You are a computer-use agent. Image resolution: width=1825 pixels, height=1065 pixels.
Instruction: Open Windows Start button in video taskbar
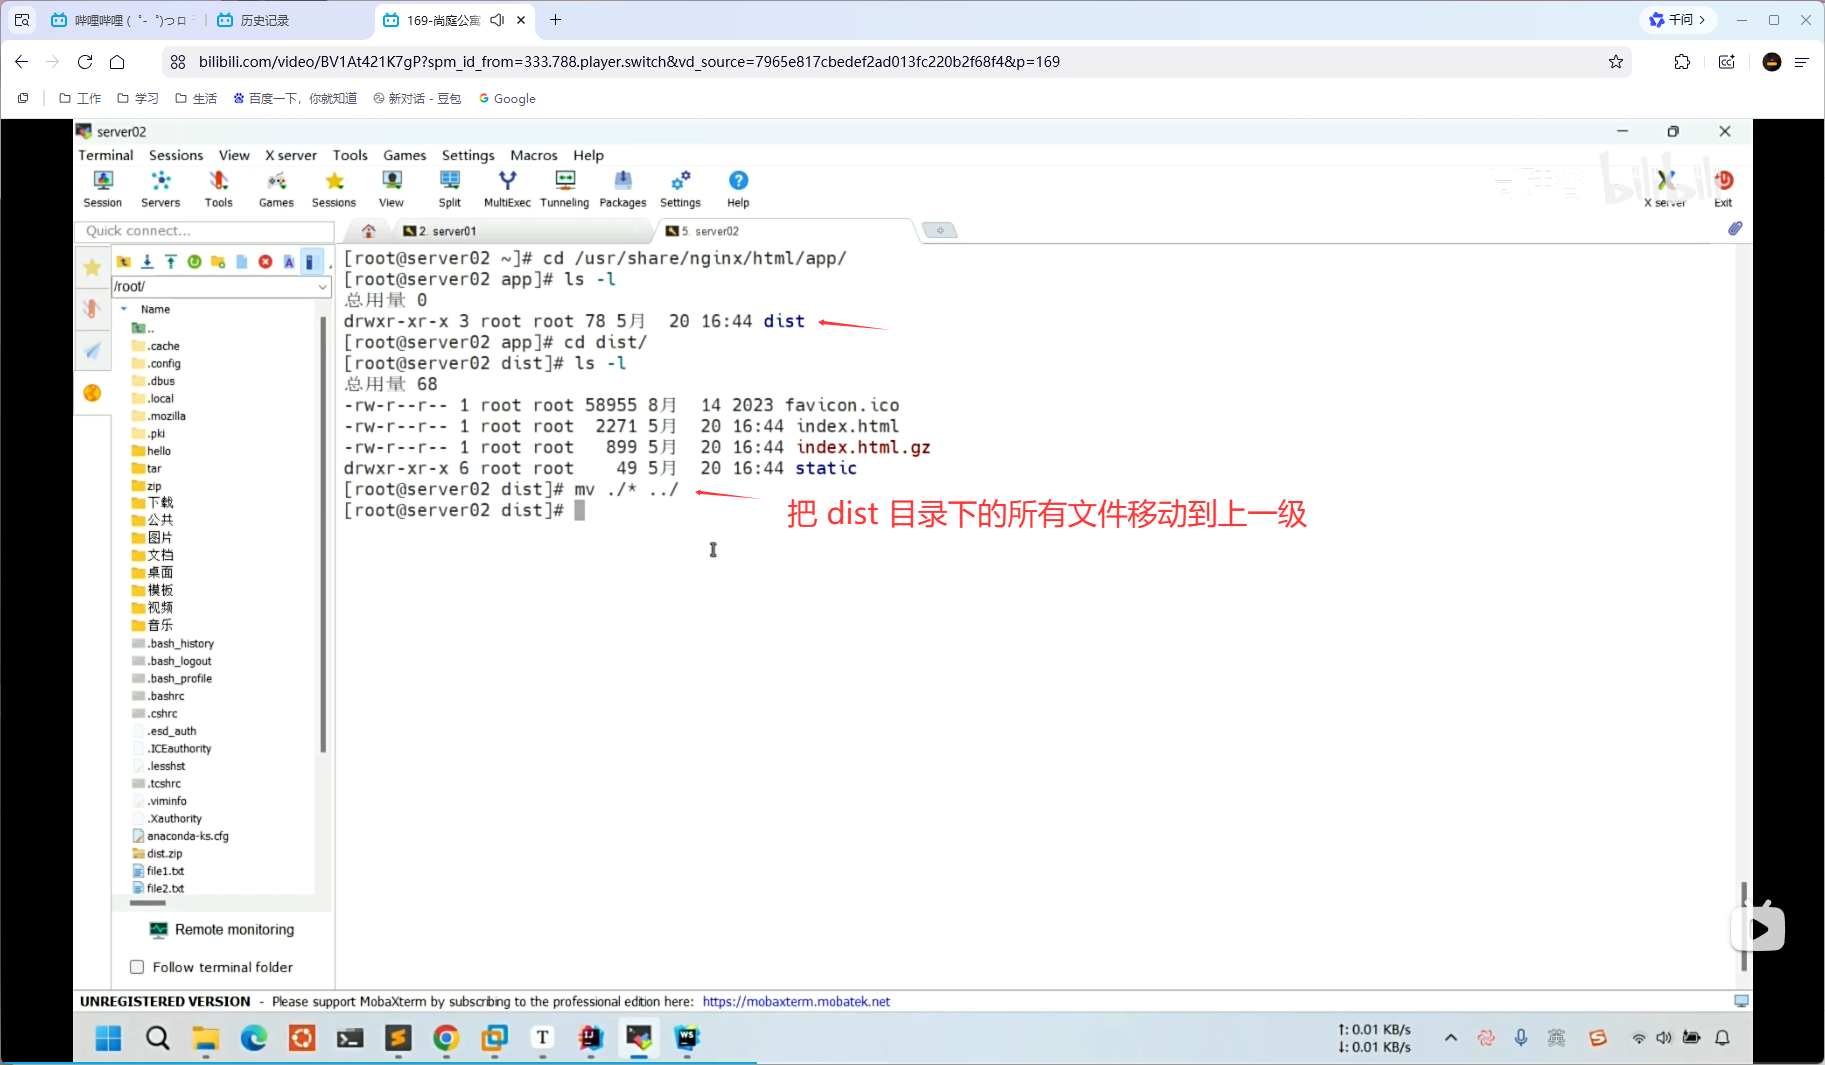pos(108,1038)
